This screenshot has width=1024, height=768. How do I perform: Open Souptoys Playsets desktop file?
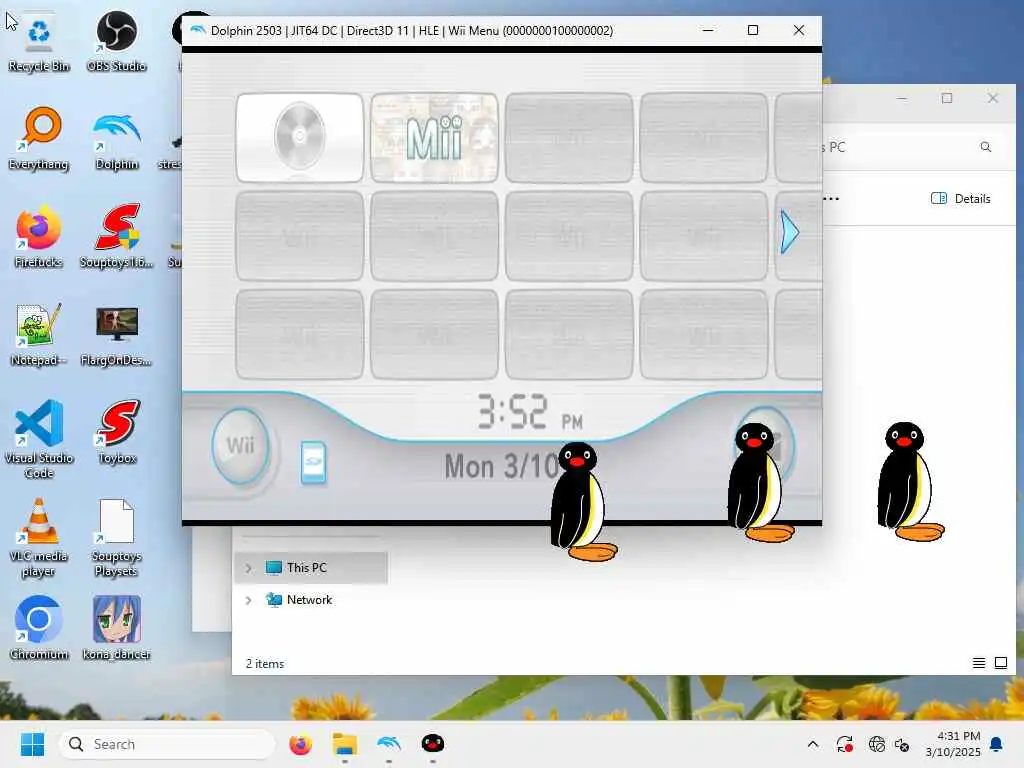pyautogui.click(x=116, y=537)
